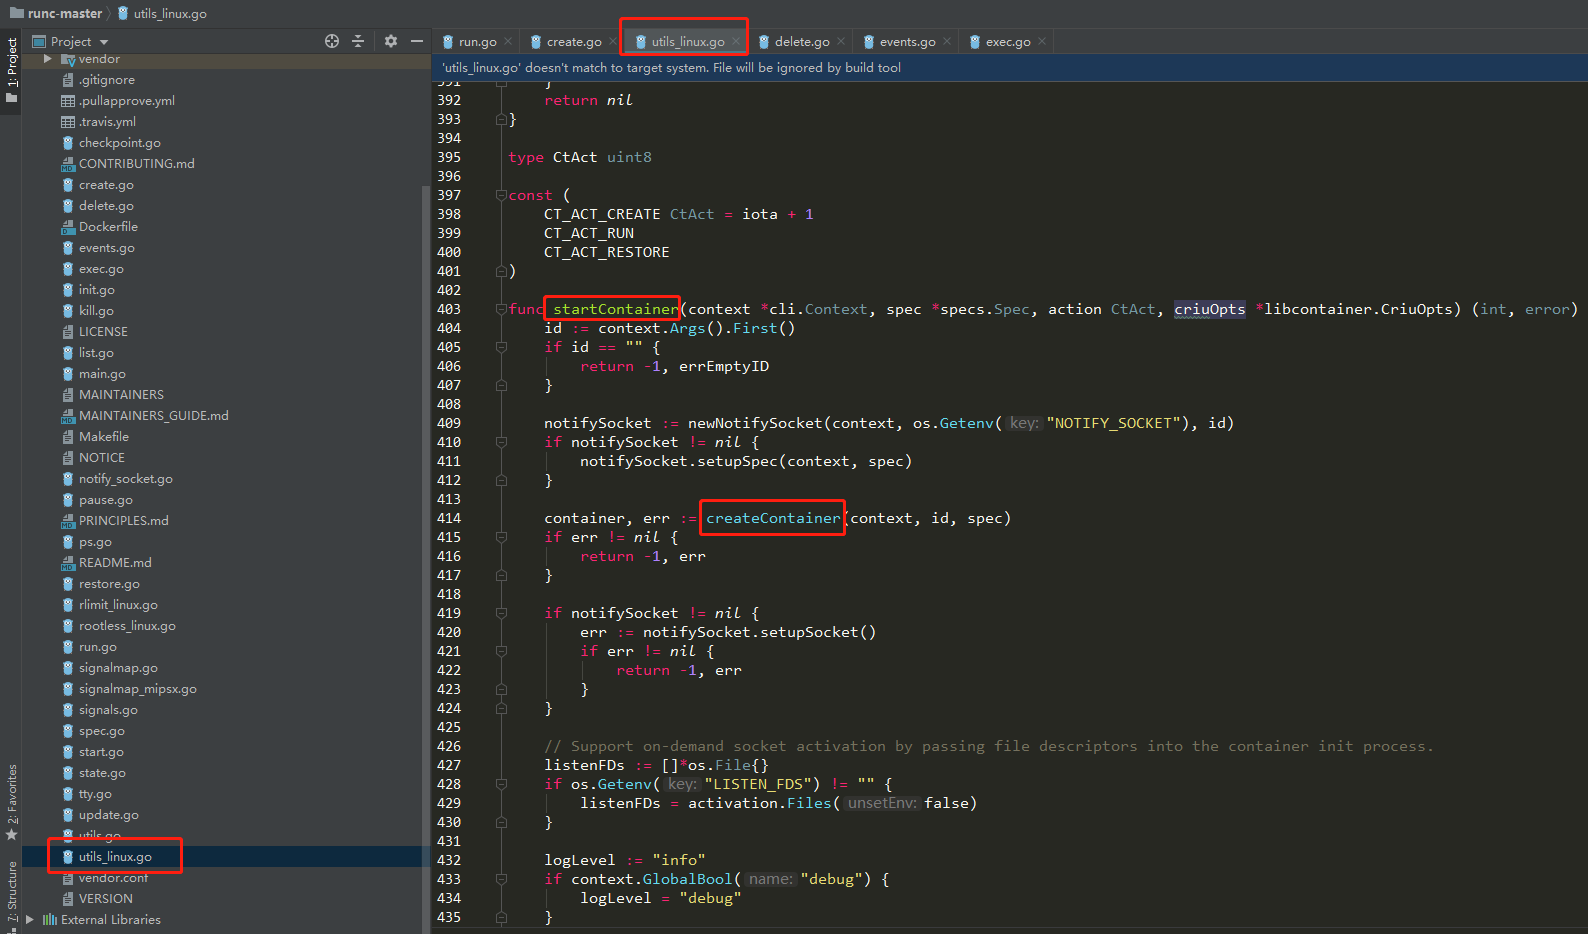Toggle the 7: Structure tool window stripe
Viewport: 1588px width, 934px height.
(11, 892)
